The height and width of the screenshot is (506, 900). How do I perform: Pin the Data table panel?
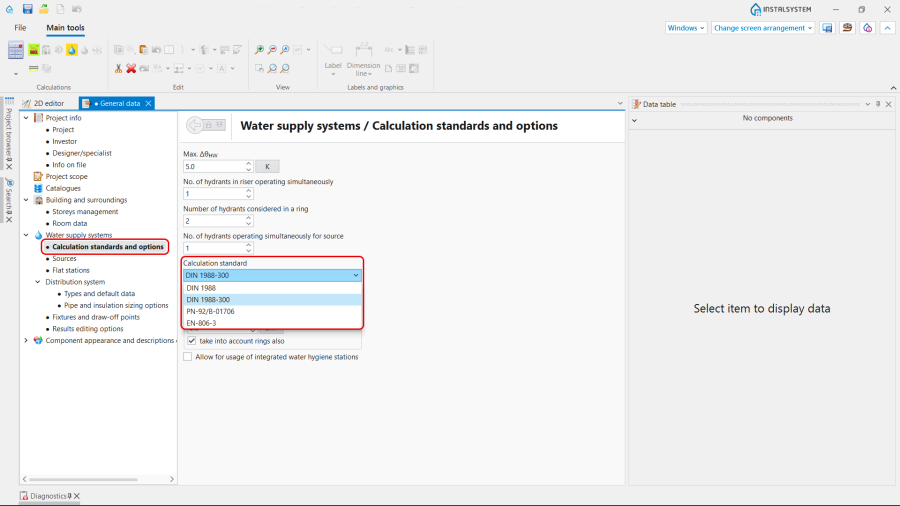pyautogui.click(x=878, y=104)
